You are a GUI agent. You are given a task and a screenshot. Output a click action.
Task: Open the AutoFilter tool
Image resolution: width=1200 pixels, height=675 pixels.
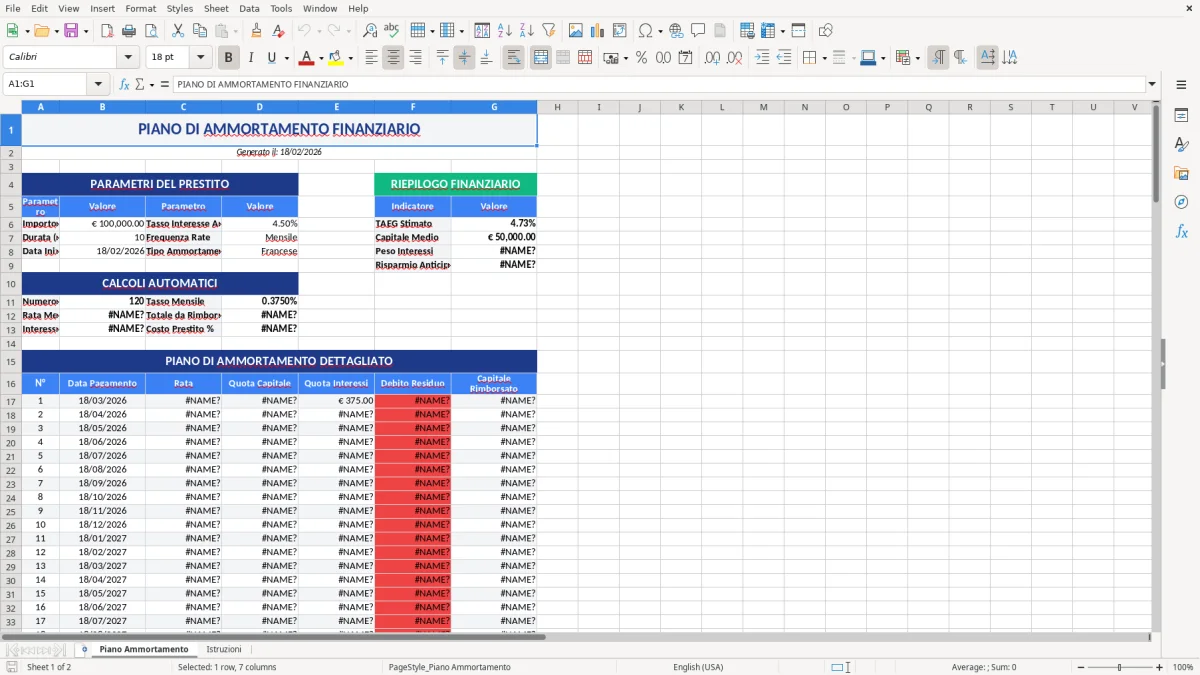549,30
